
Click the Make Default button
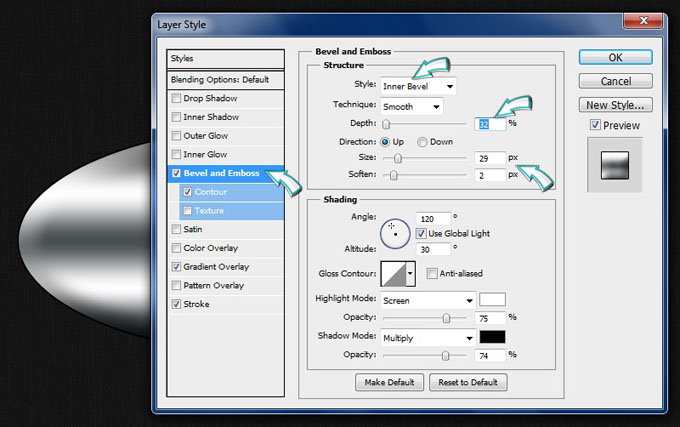tap(389, 382)
